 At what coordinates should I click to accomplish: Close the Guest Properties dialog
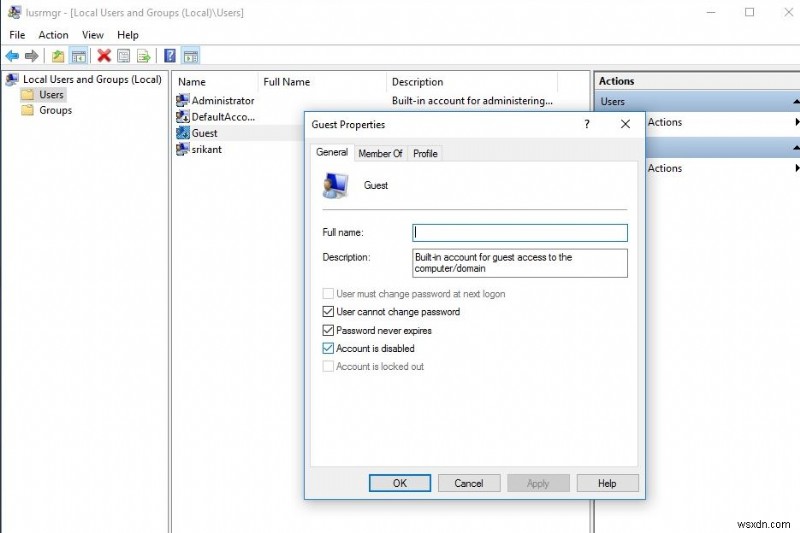pos(625,124)
